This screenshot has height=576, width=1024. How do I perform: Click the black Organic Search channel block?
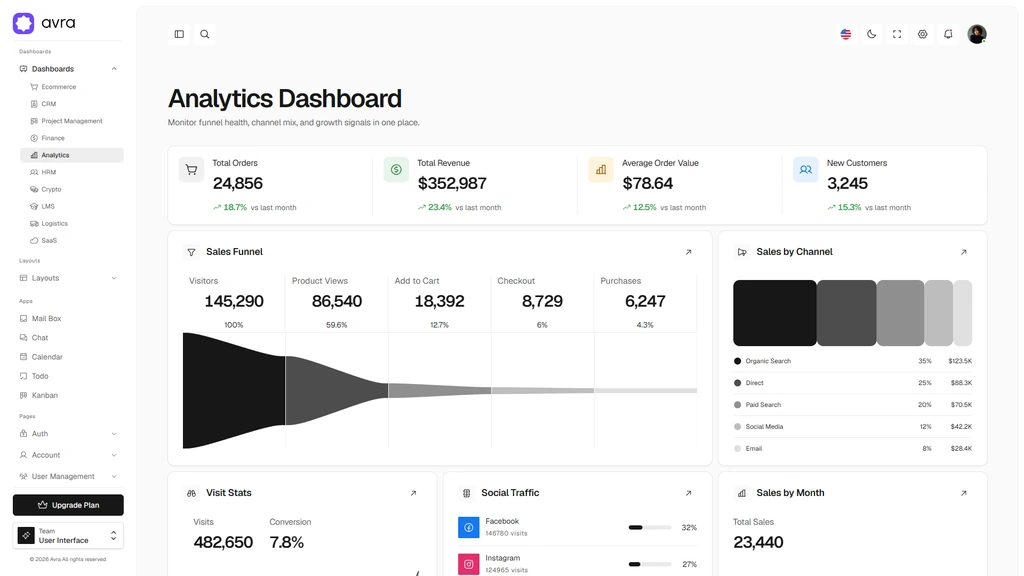pos(775,313)
